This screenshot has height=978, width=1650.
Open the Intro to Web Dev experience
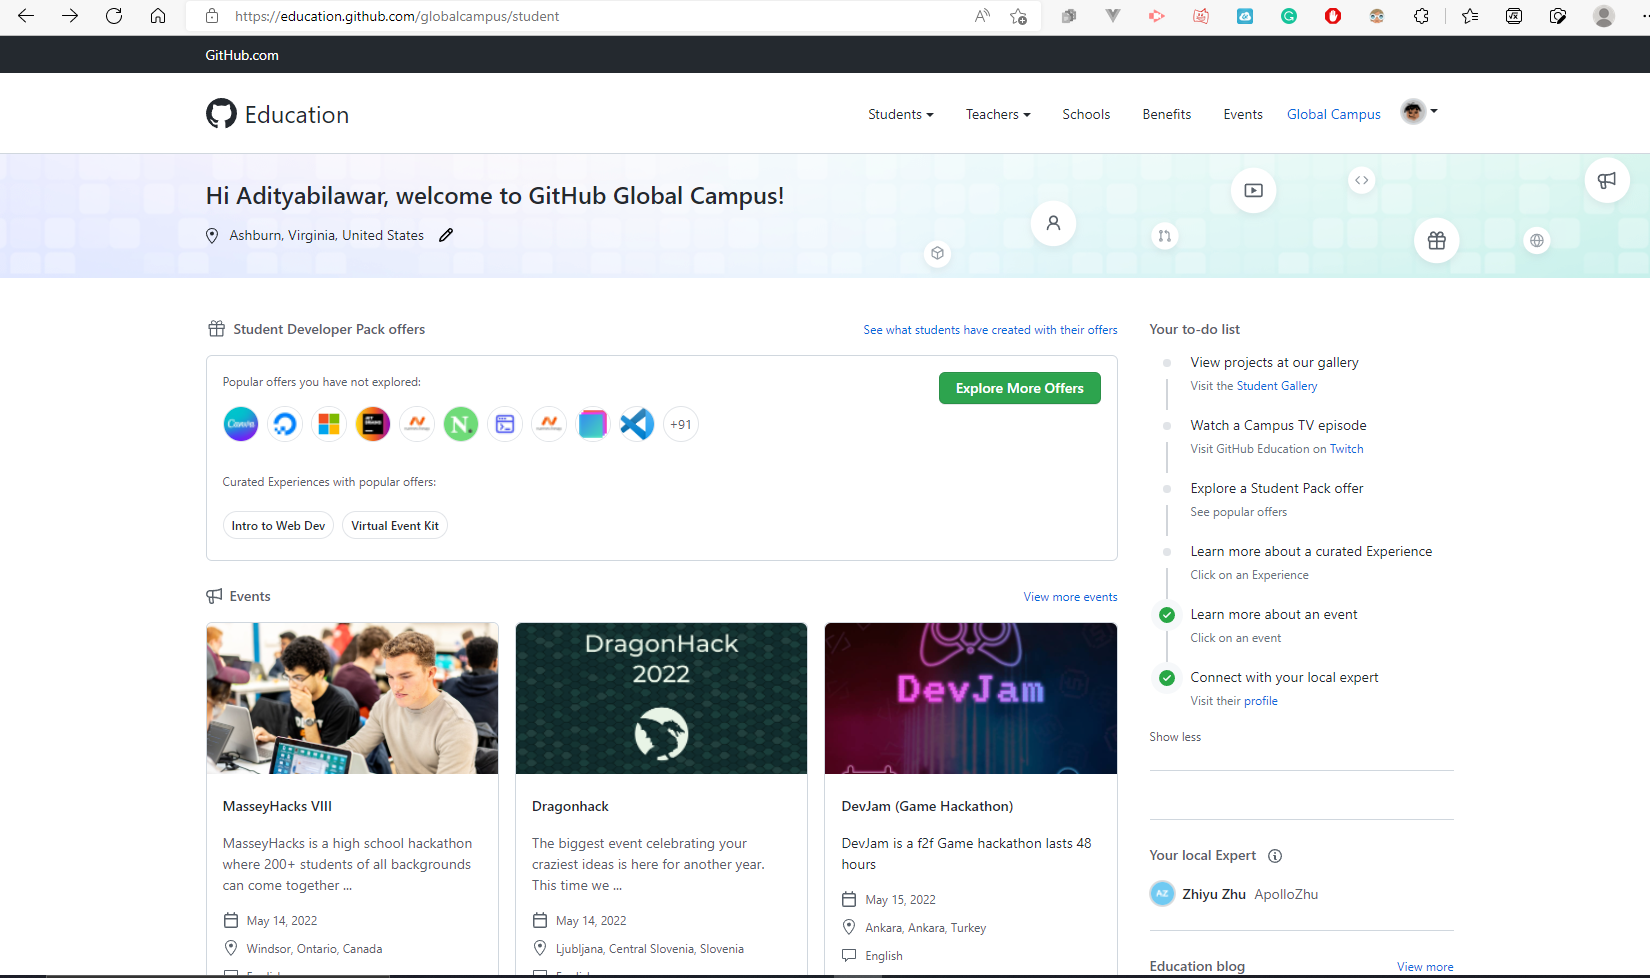278,526
